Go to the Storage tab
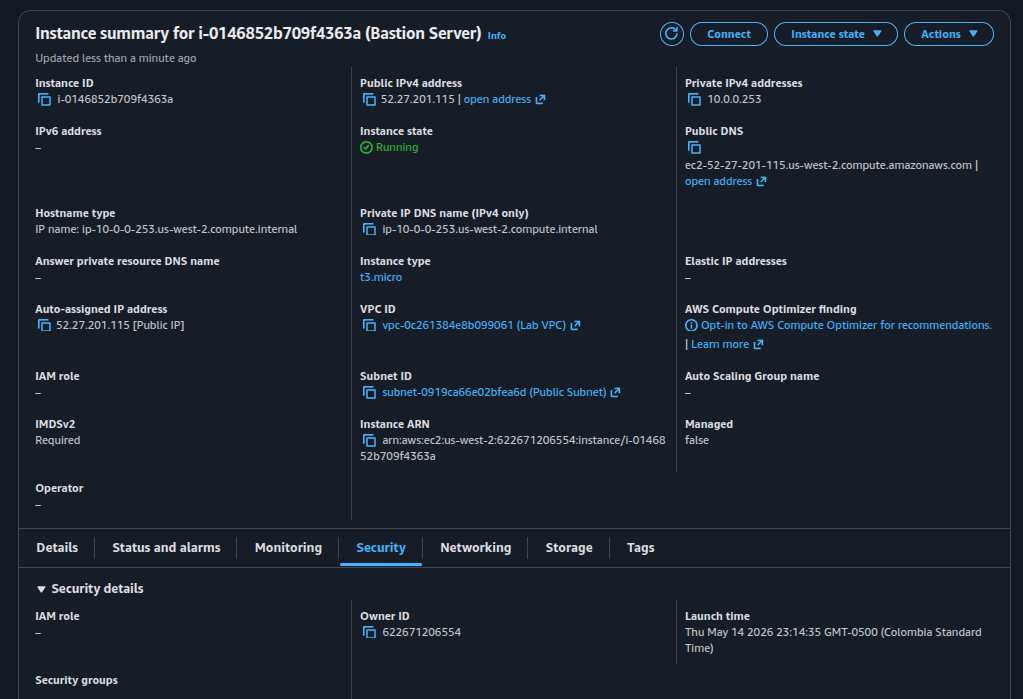The image size is (1023, 699). 569,548
